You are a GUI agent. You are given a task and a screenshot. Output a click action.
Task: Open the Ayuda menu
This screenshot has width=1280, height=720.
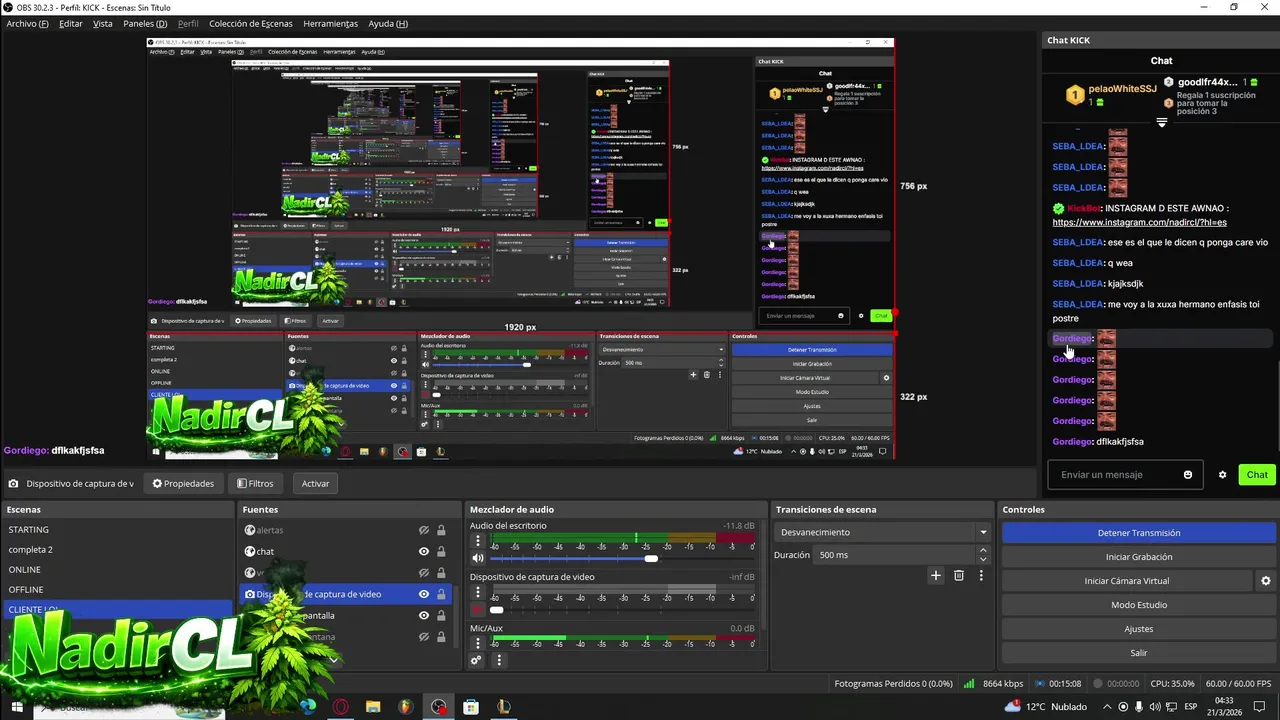click(x=388, y=23)
